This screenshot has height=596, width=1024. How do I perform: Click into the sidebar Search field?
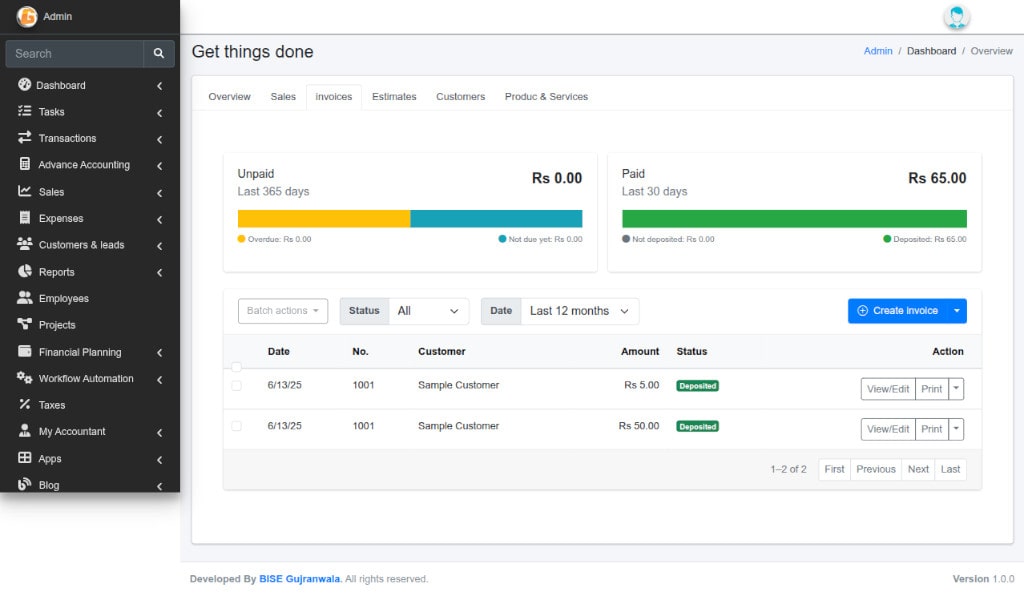coord(75,54)
